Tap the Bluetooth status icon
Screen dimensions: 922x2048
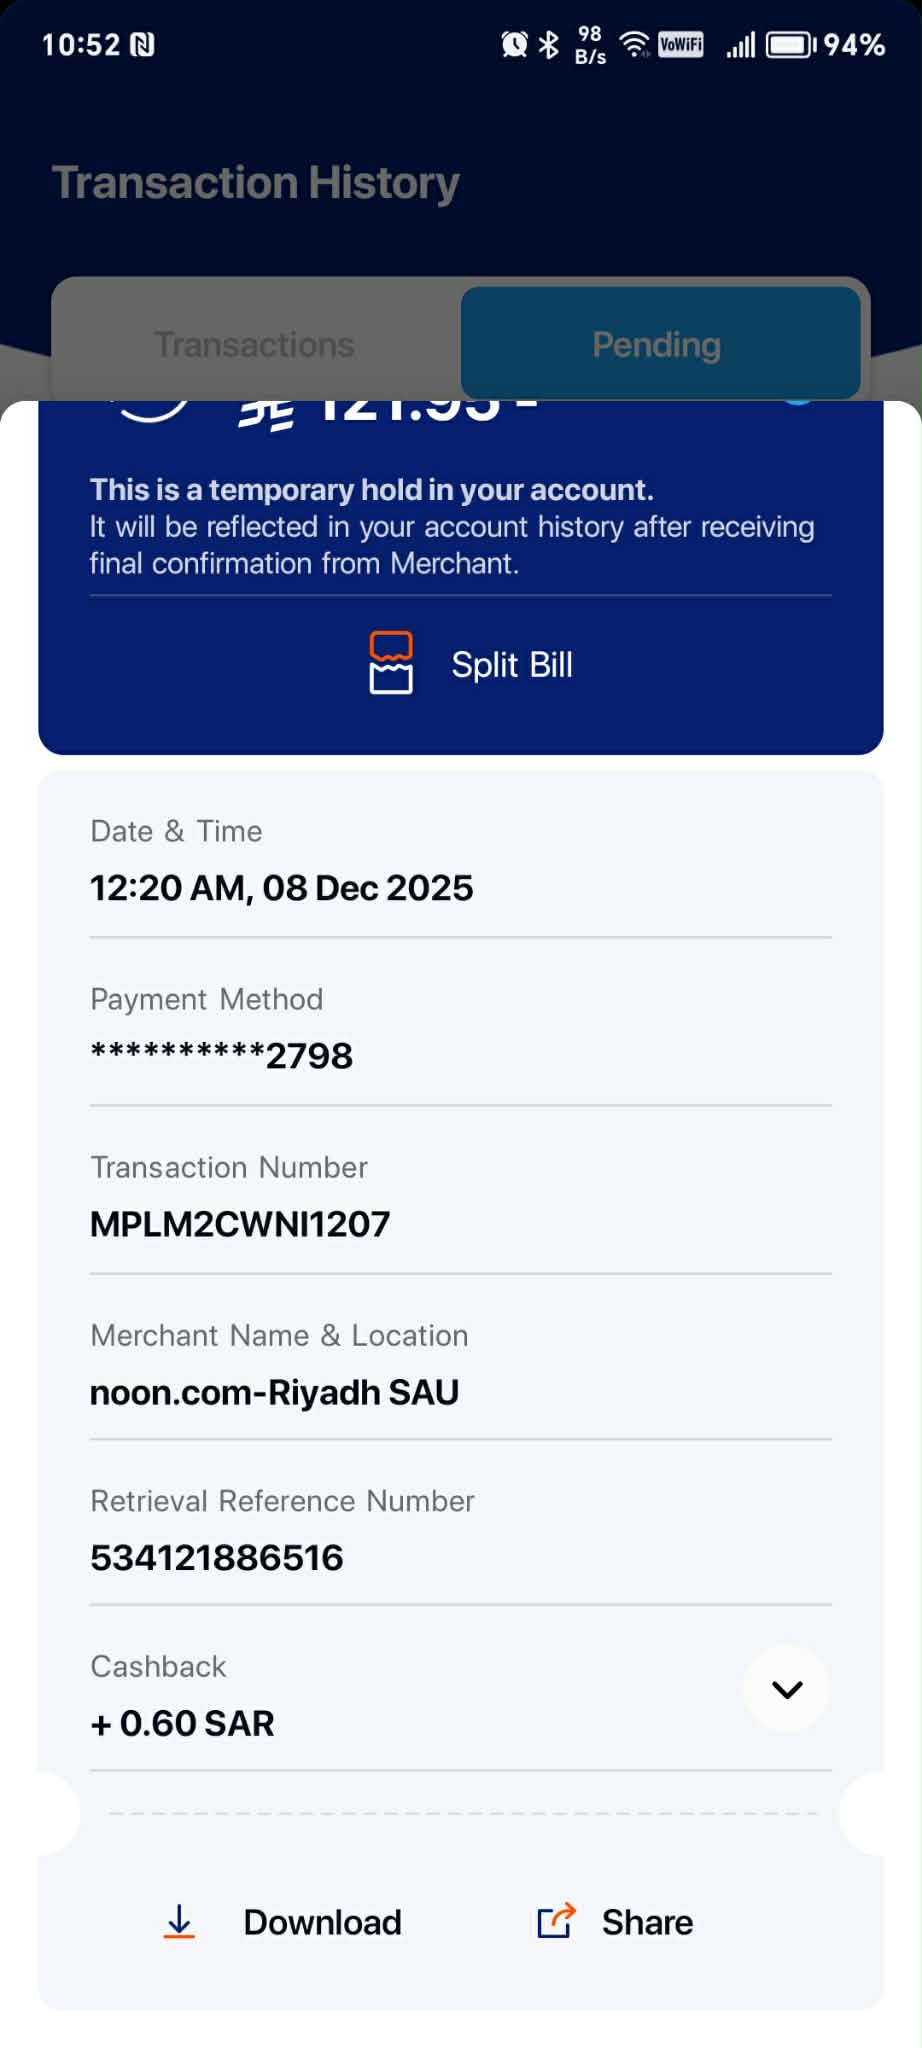point(549,44)
